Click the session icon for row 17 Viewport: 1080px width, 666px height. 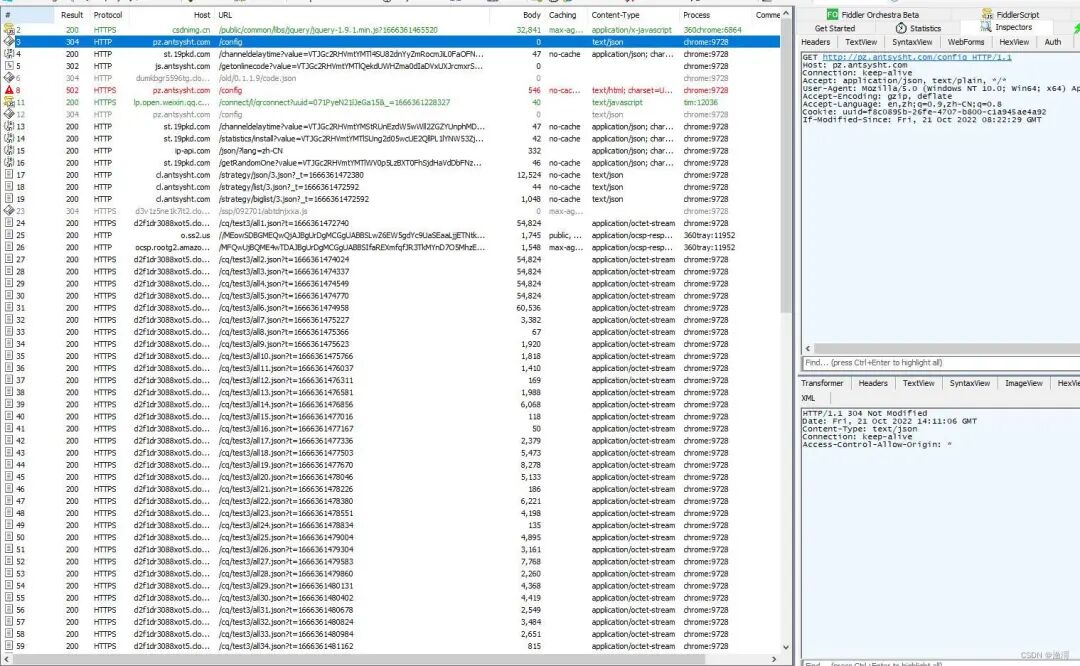click(9, 175)
